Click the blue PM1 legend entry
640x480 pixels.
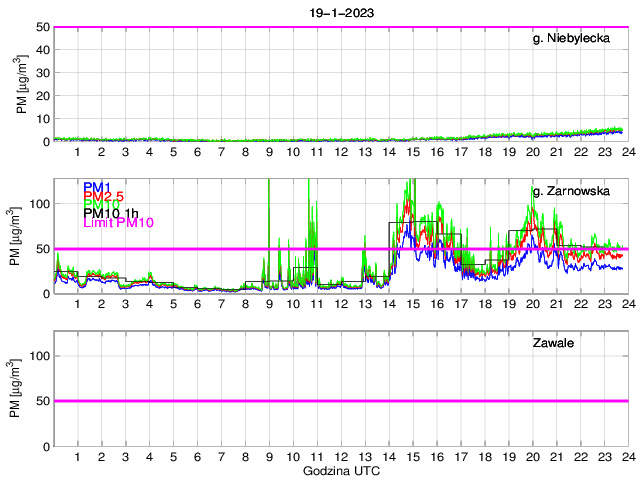click(97, 187)
